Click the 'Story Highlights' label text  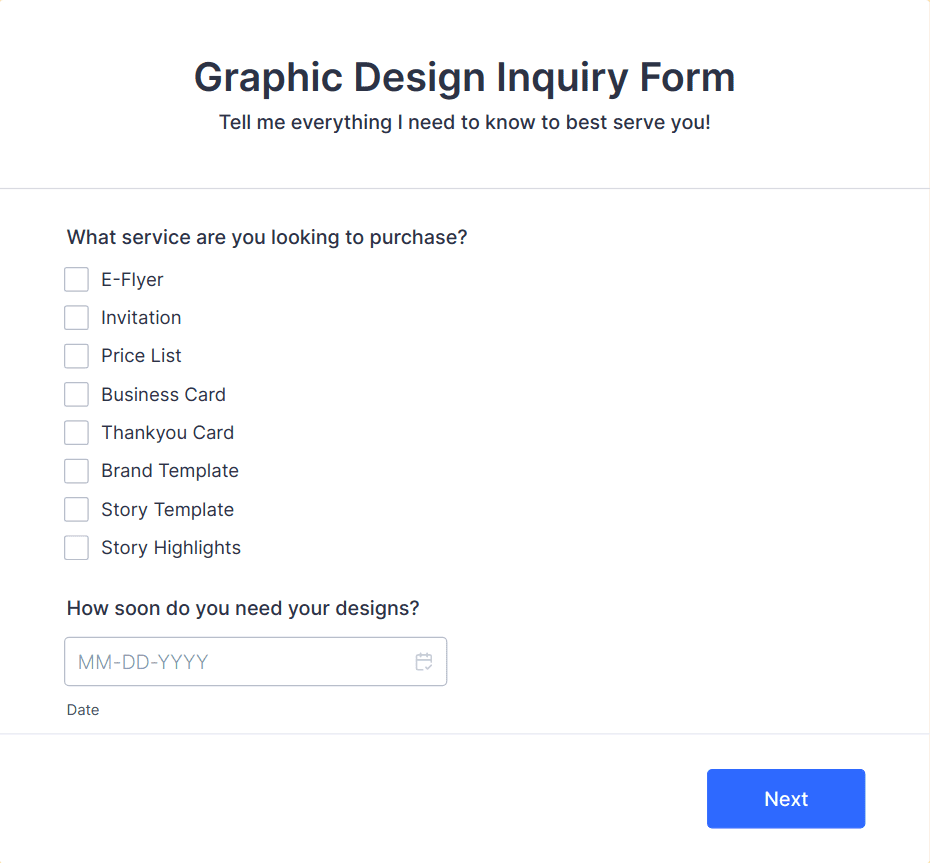click(171, 547)
